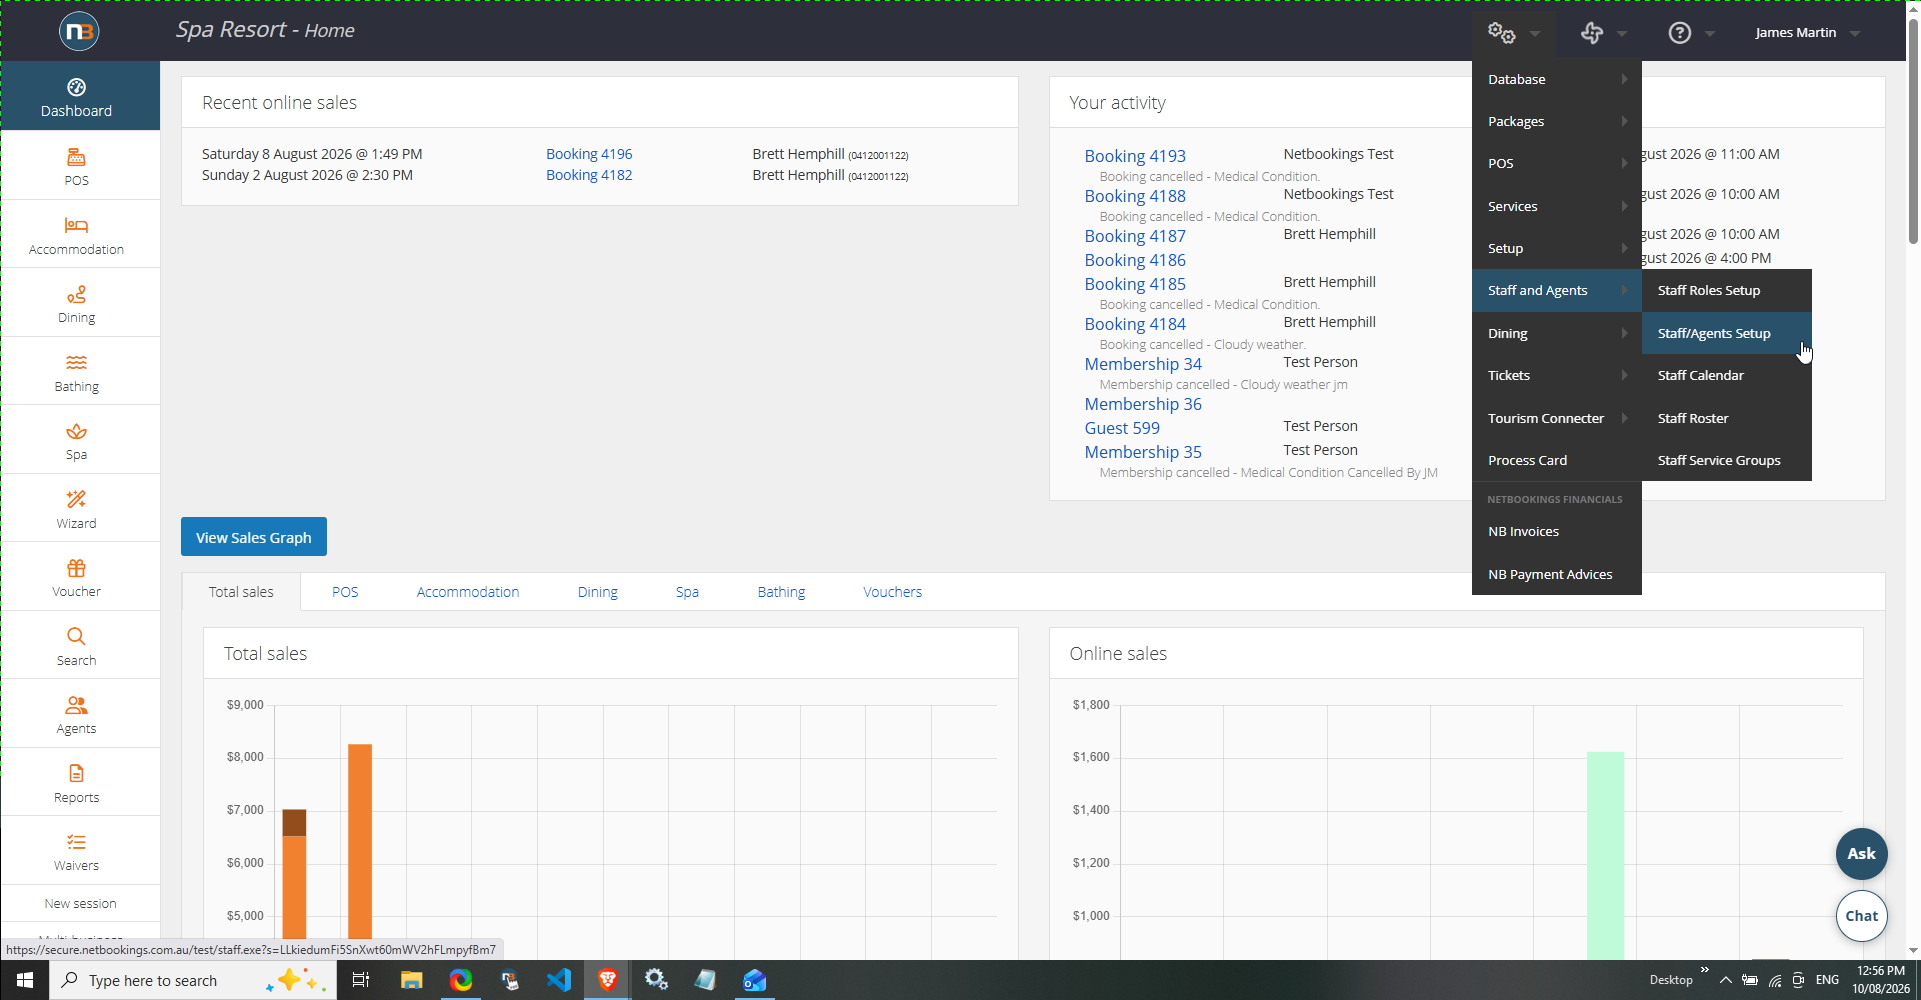The image size is (1921, 1000).
Task: Open the Outlook app on the taskbar
Action: pos(754,980)
